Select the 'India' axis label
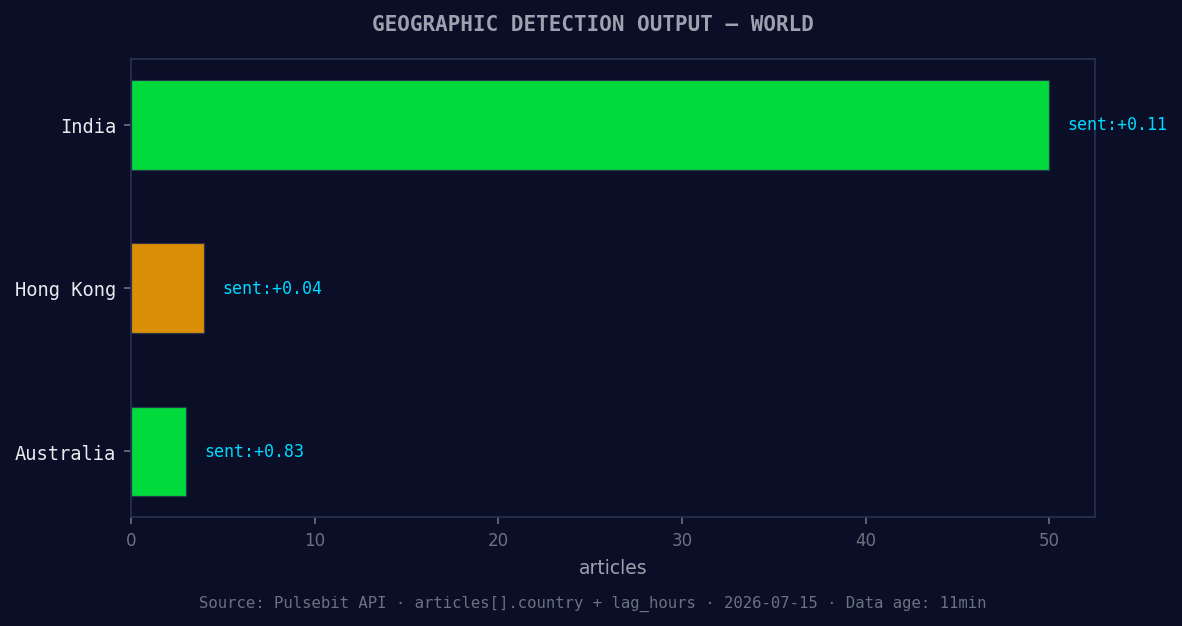This screenshot has width=1182, height=626. coord(88,127)
